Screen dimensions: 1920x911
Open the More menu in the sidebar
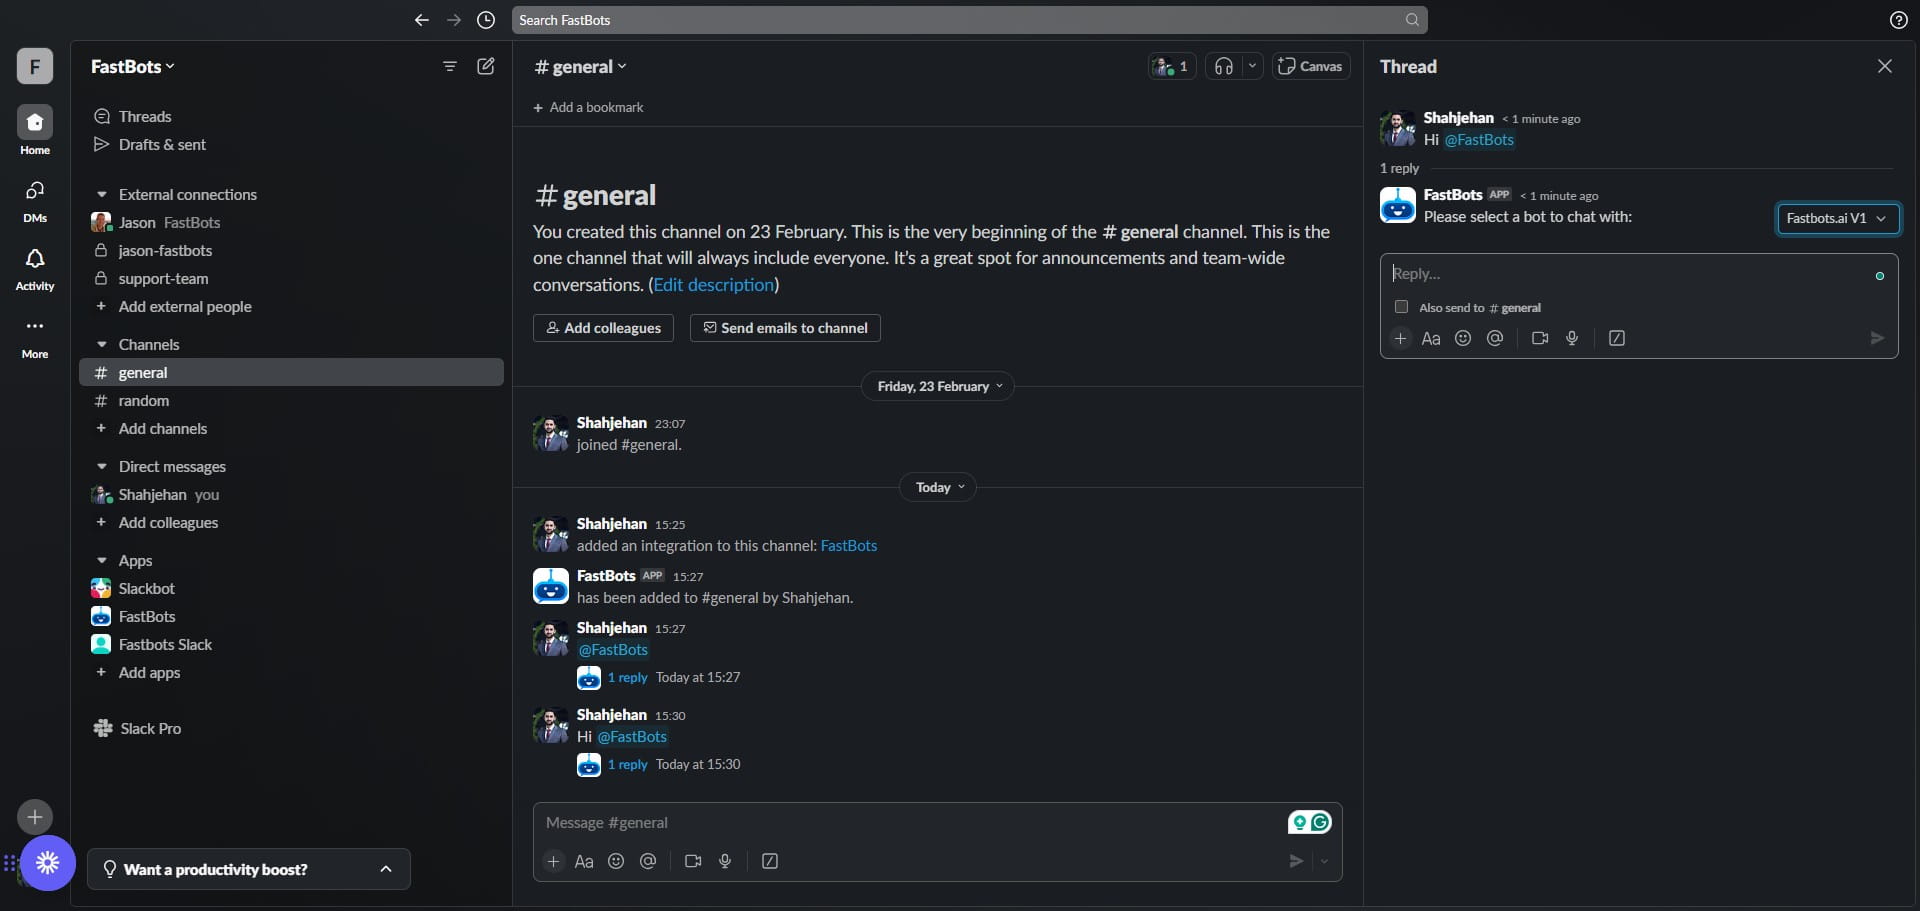tap(35, 337)
